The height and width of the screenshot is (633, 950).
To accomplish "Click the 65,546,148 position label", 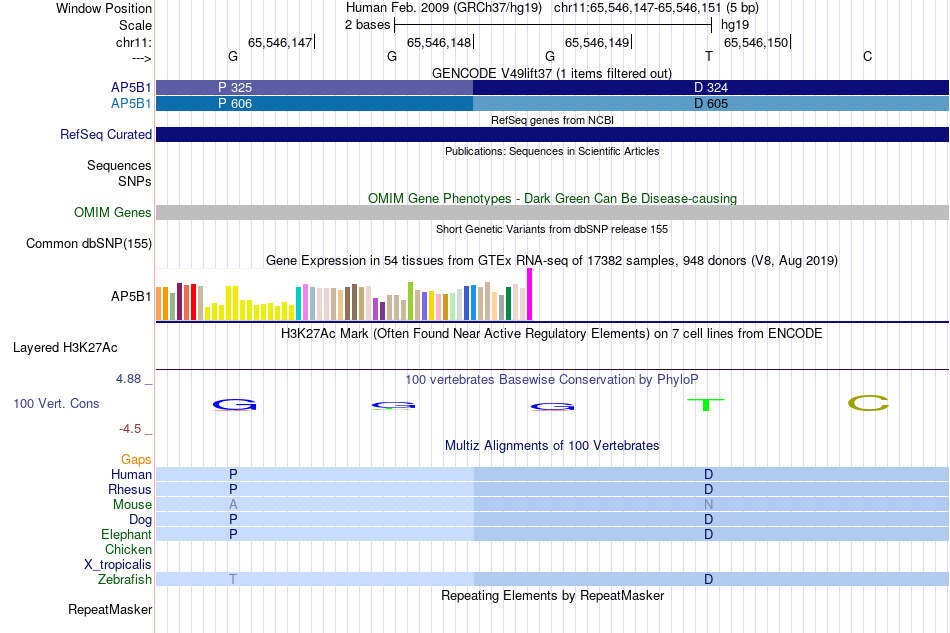I will pyautogui.click(x=439, y=42).
